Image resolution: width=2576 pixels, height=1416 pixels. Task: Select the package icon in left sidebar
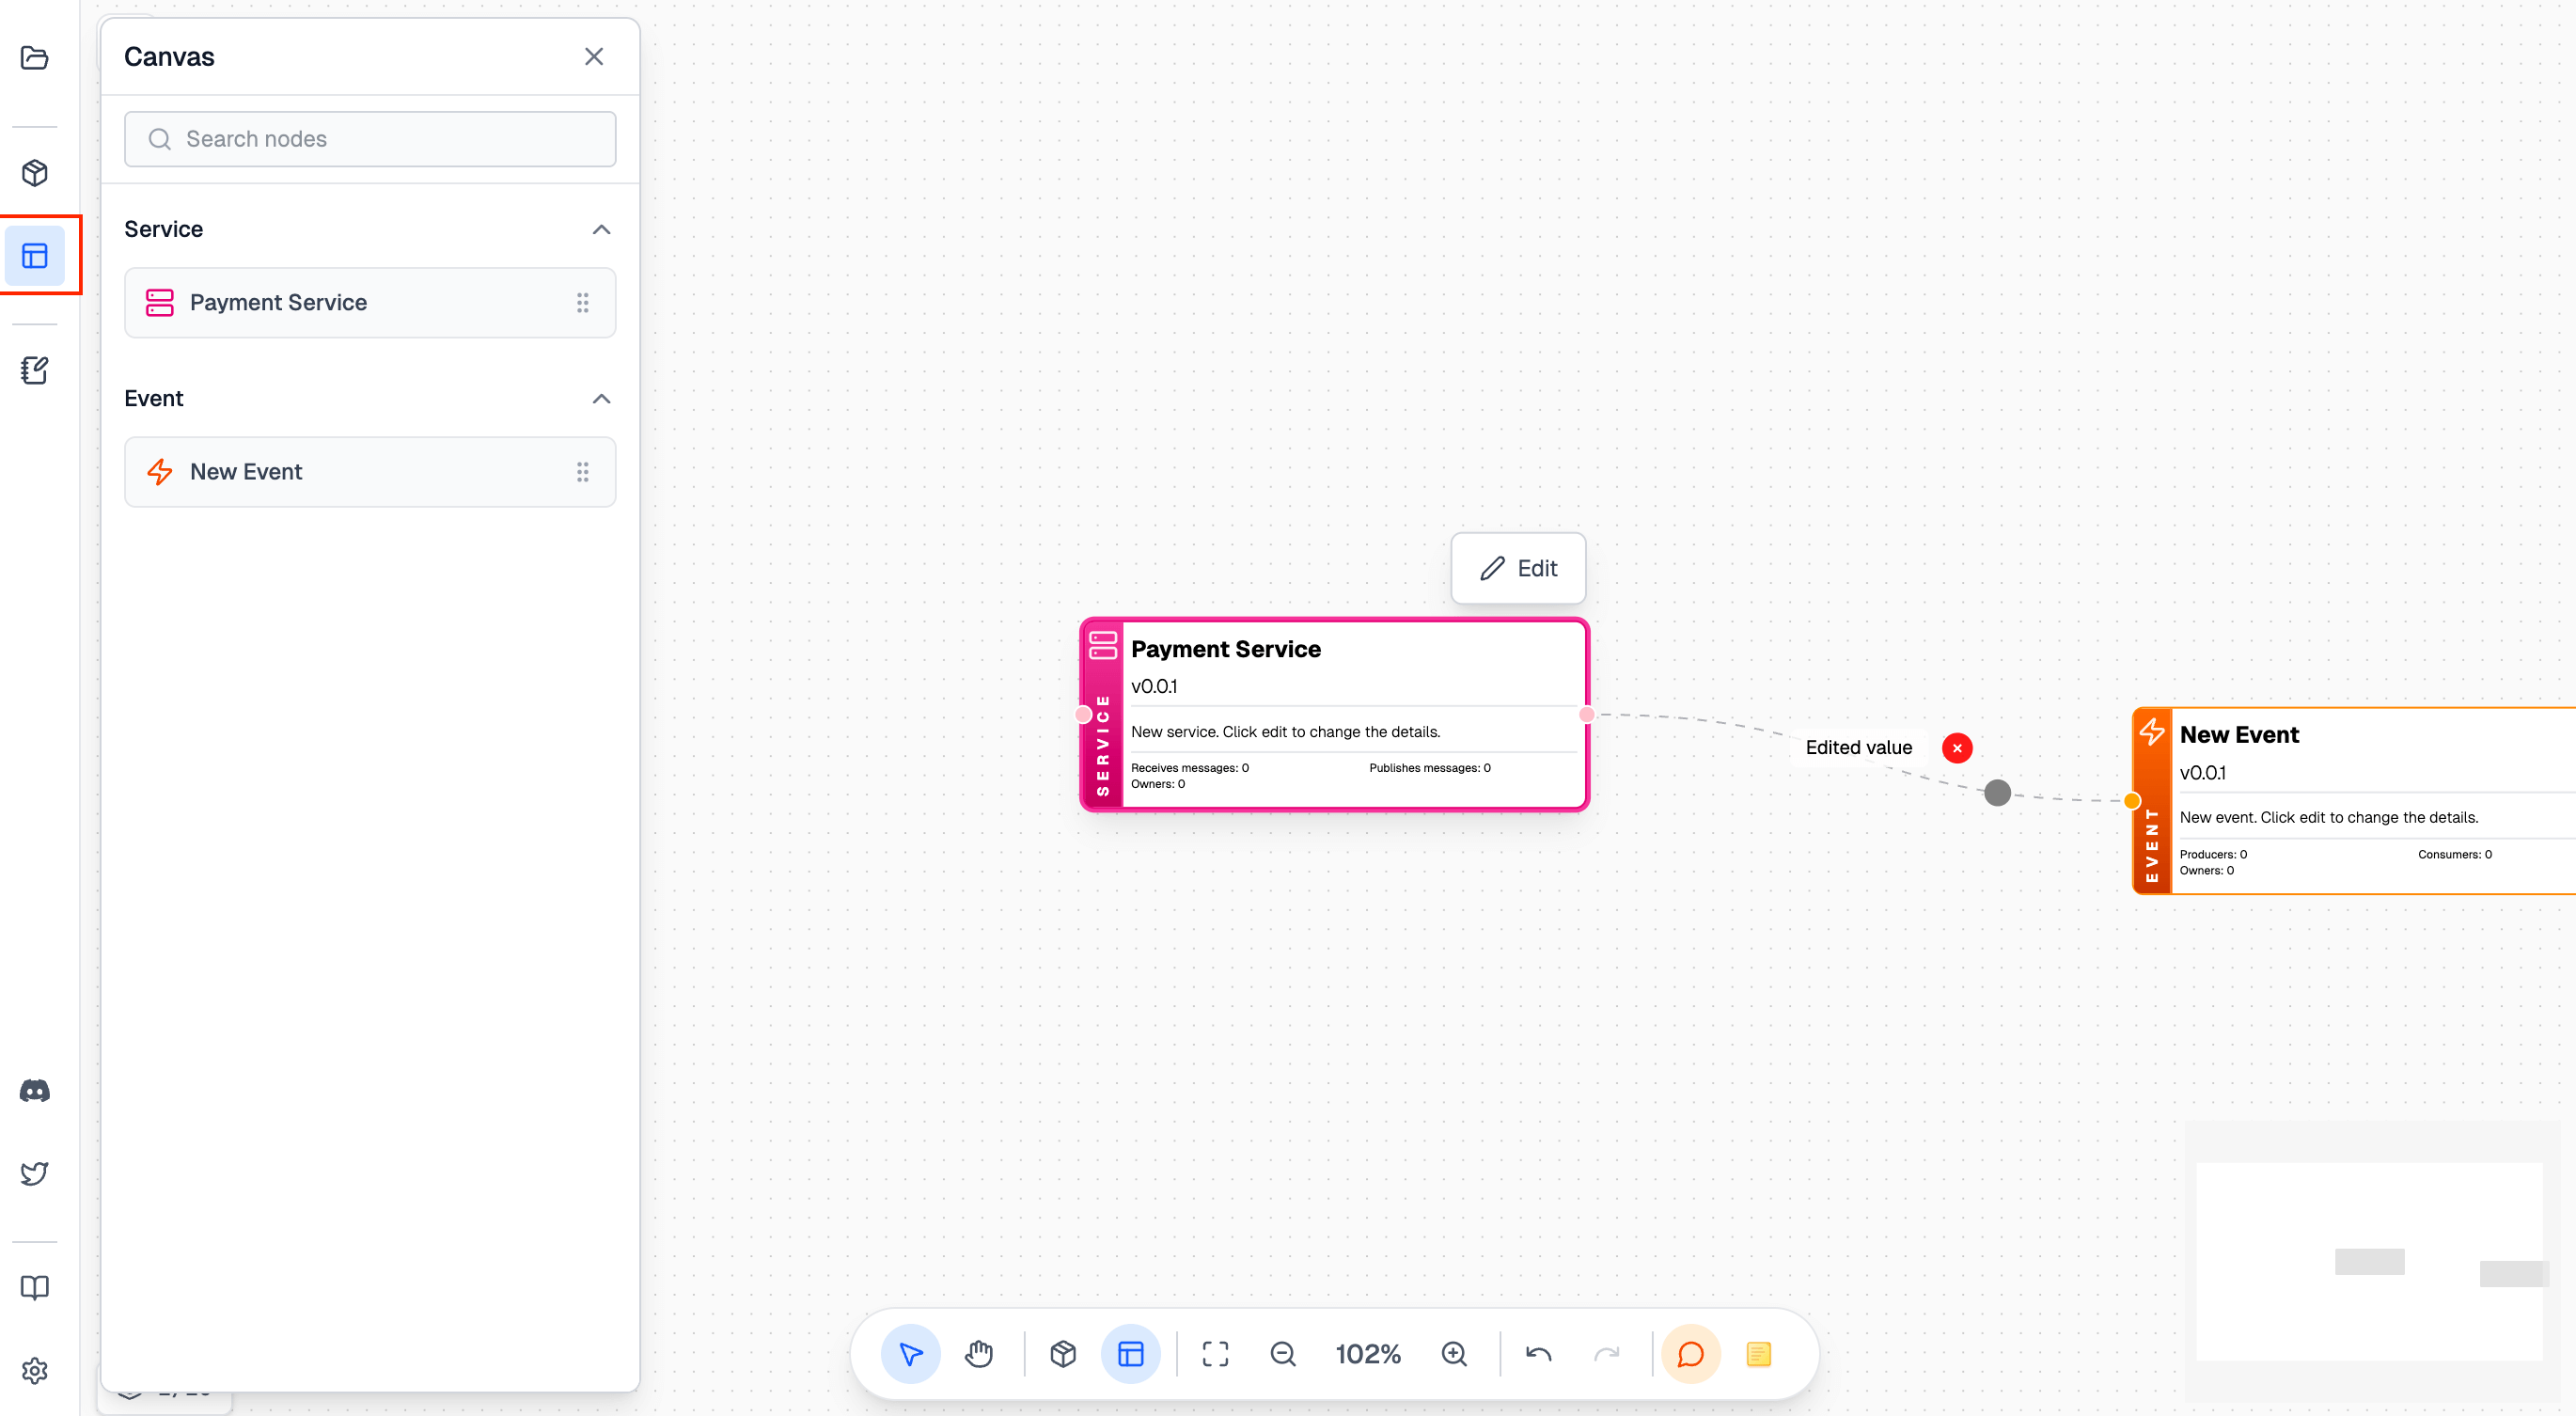click(x=34, y=172)
